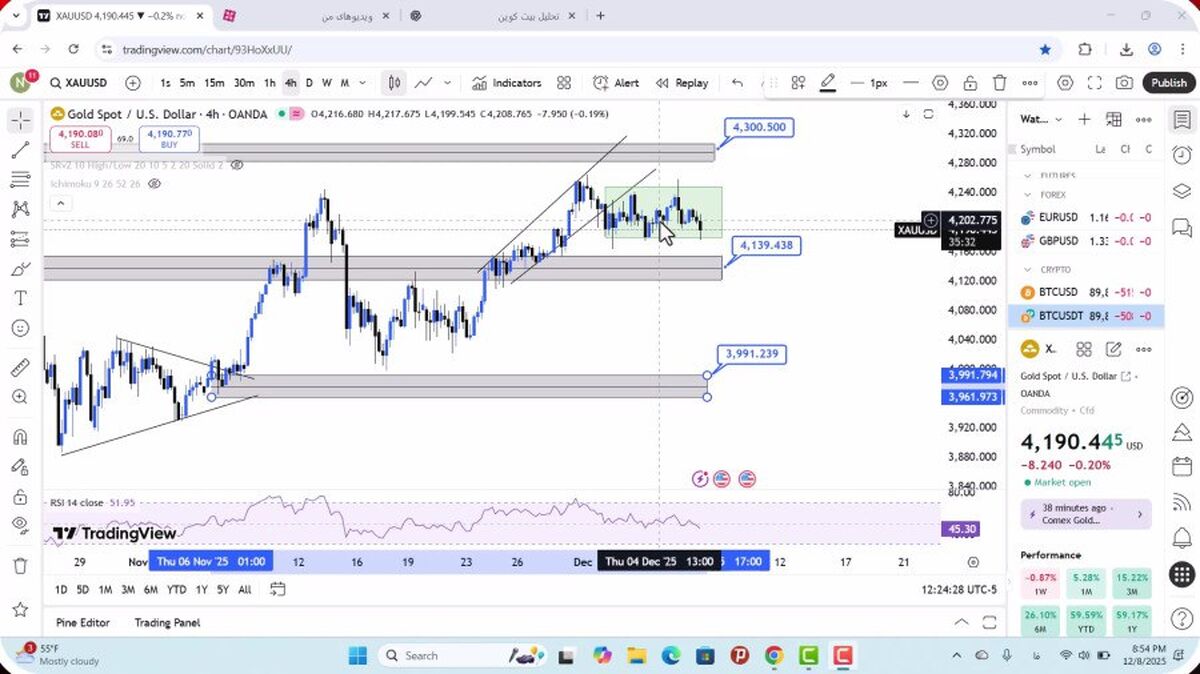Switch to the 1h timeframe
This screenshot has width=1200, height=674.
click(270, 83)
